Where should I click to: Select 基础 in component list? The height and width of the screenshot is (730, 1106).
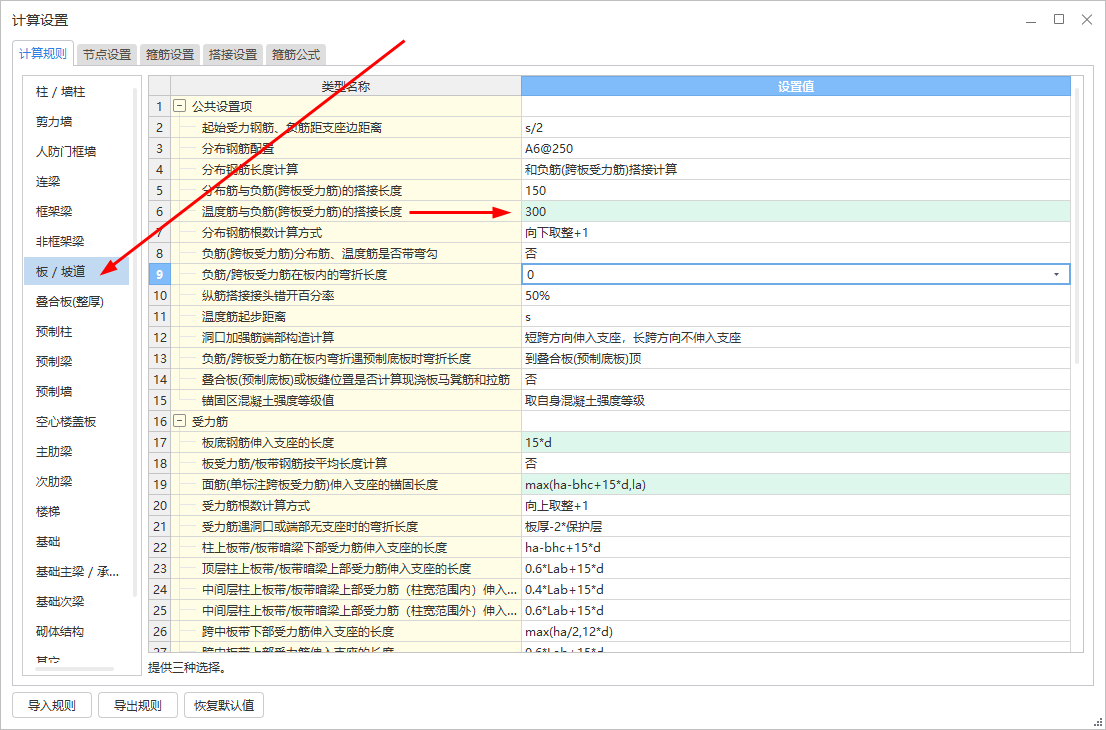tap(77, 542)
